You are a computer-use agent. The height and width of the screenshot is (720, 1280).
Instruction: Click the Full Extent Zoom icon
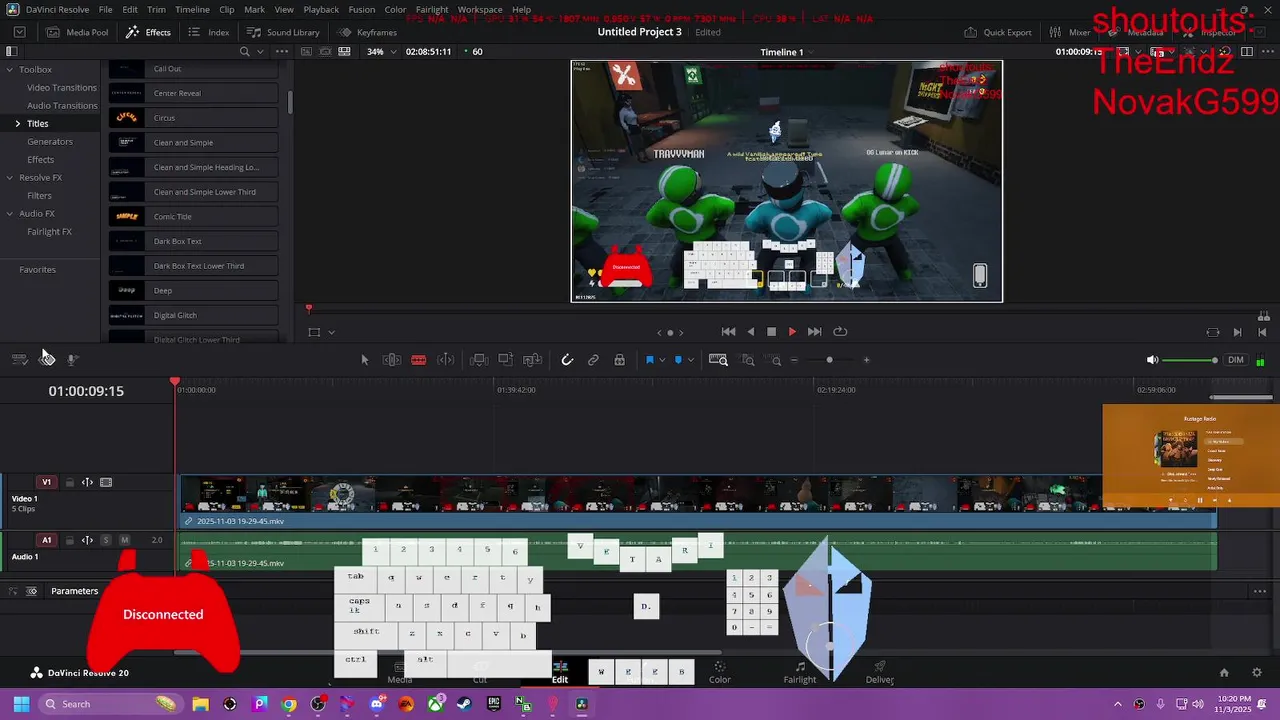click(718, 360)
